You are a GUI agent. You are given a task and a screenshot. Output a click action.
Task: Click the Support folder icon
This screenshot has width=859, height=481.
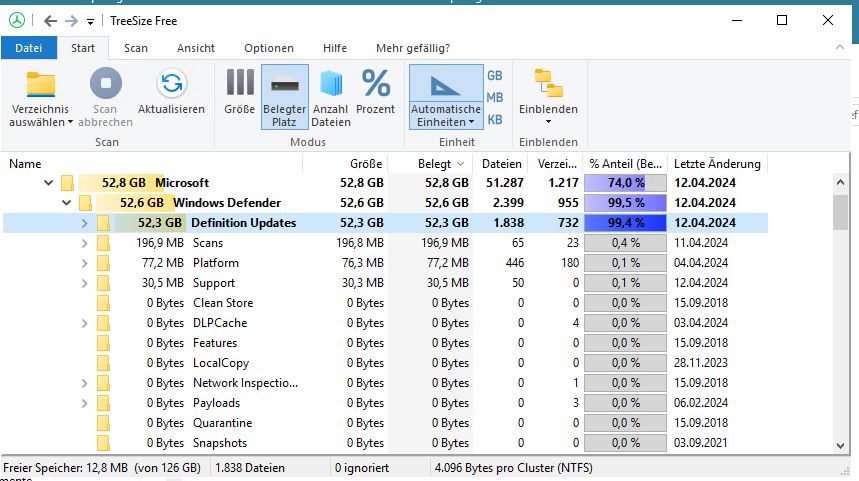pos(103,283)
